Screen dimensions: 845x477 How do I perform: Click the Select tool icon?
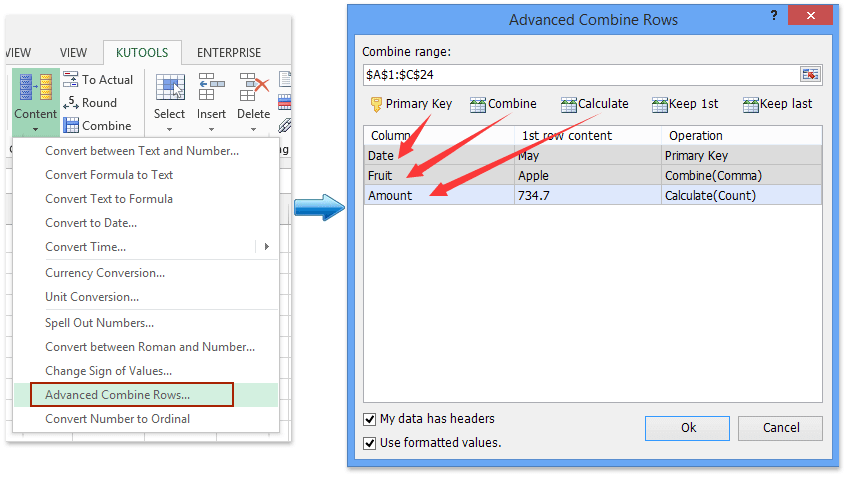point(170,87)
